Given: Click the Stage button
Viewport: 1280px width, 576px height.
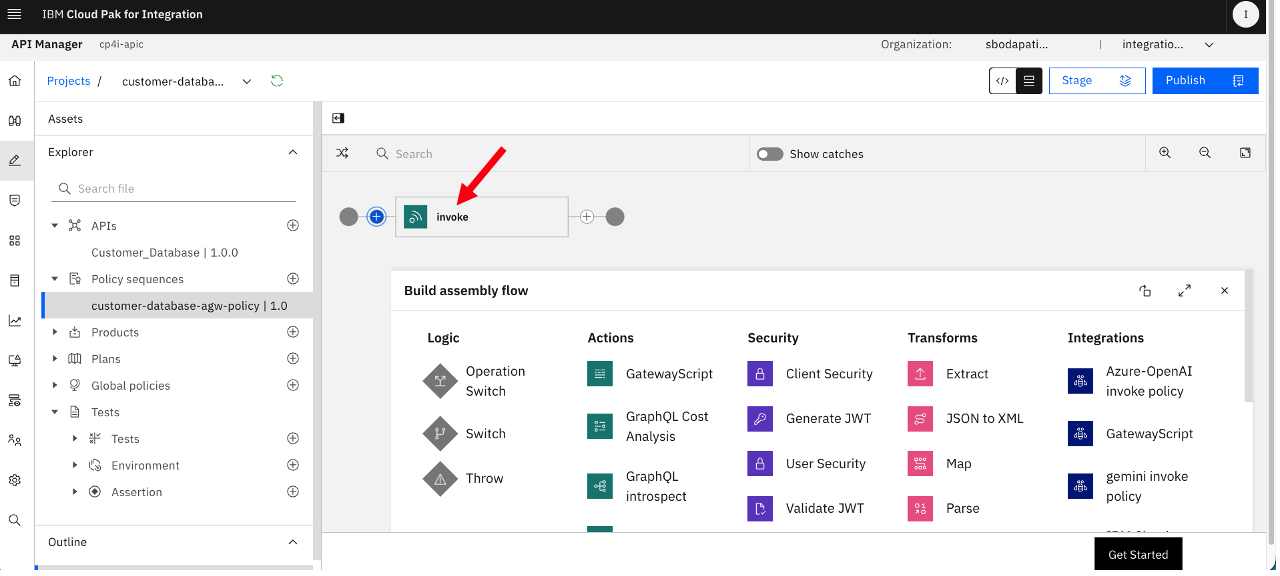Looking at the screenshot, I should click(1097, 81).
